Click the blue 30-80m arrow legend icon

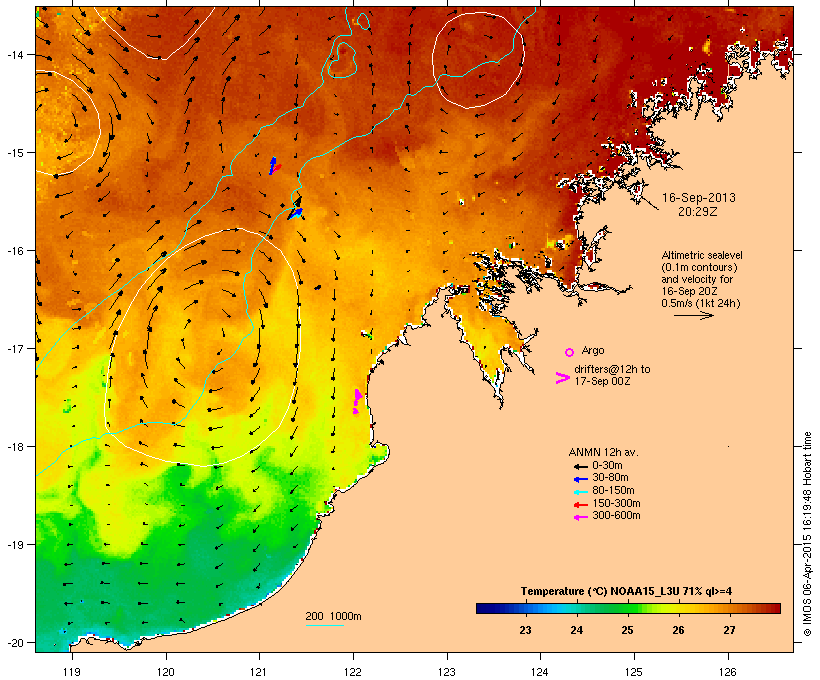click(580, 479)
